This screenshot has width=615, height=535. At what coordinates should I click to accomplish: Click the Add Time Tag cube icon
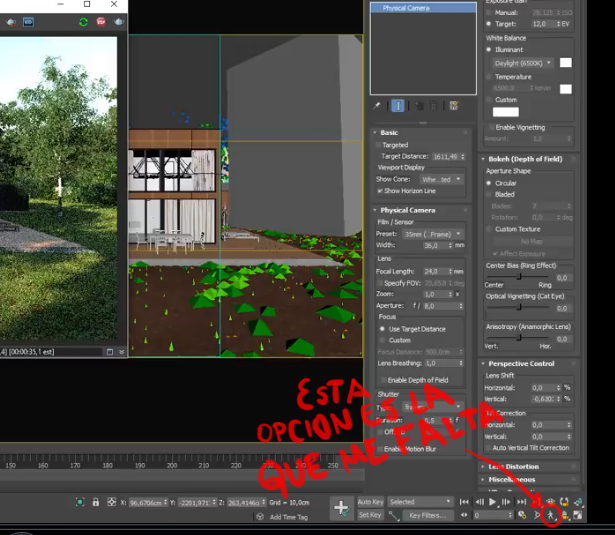(260, 517)
